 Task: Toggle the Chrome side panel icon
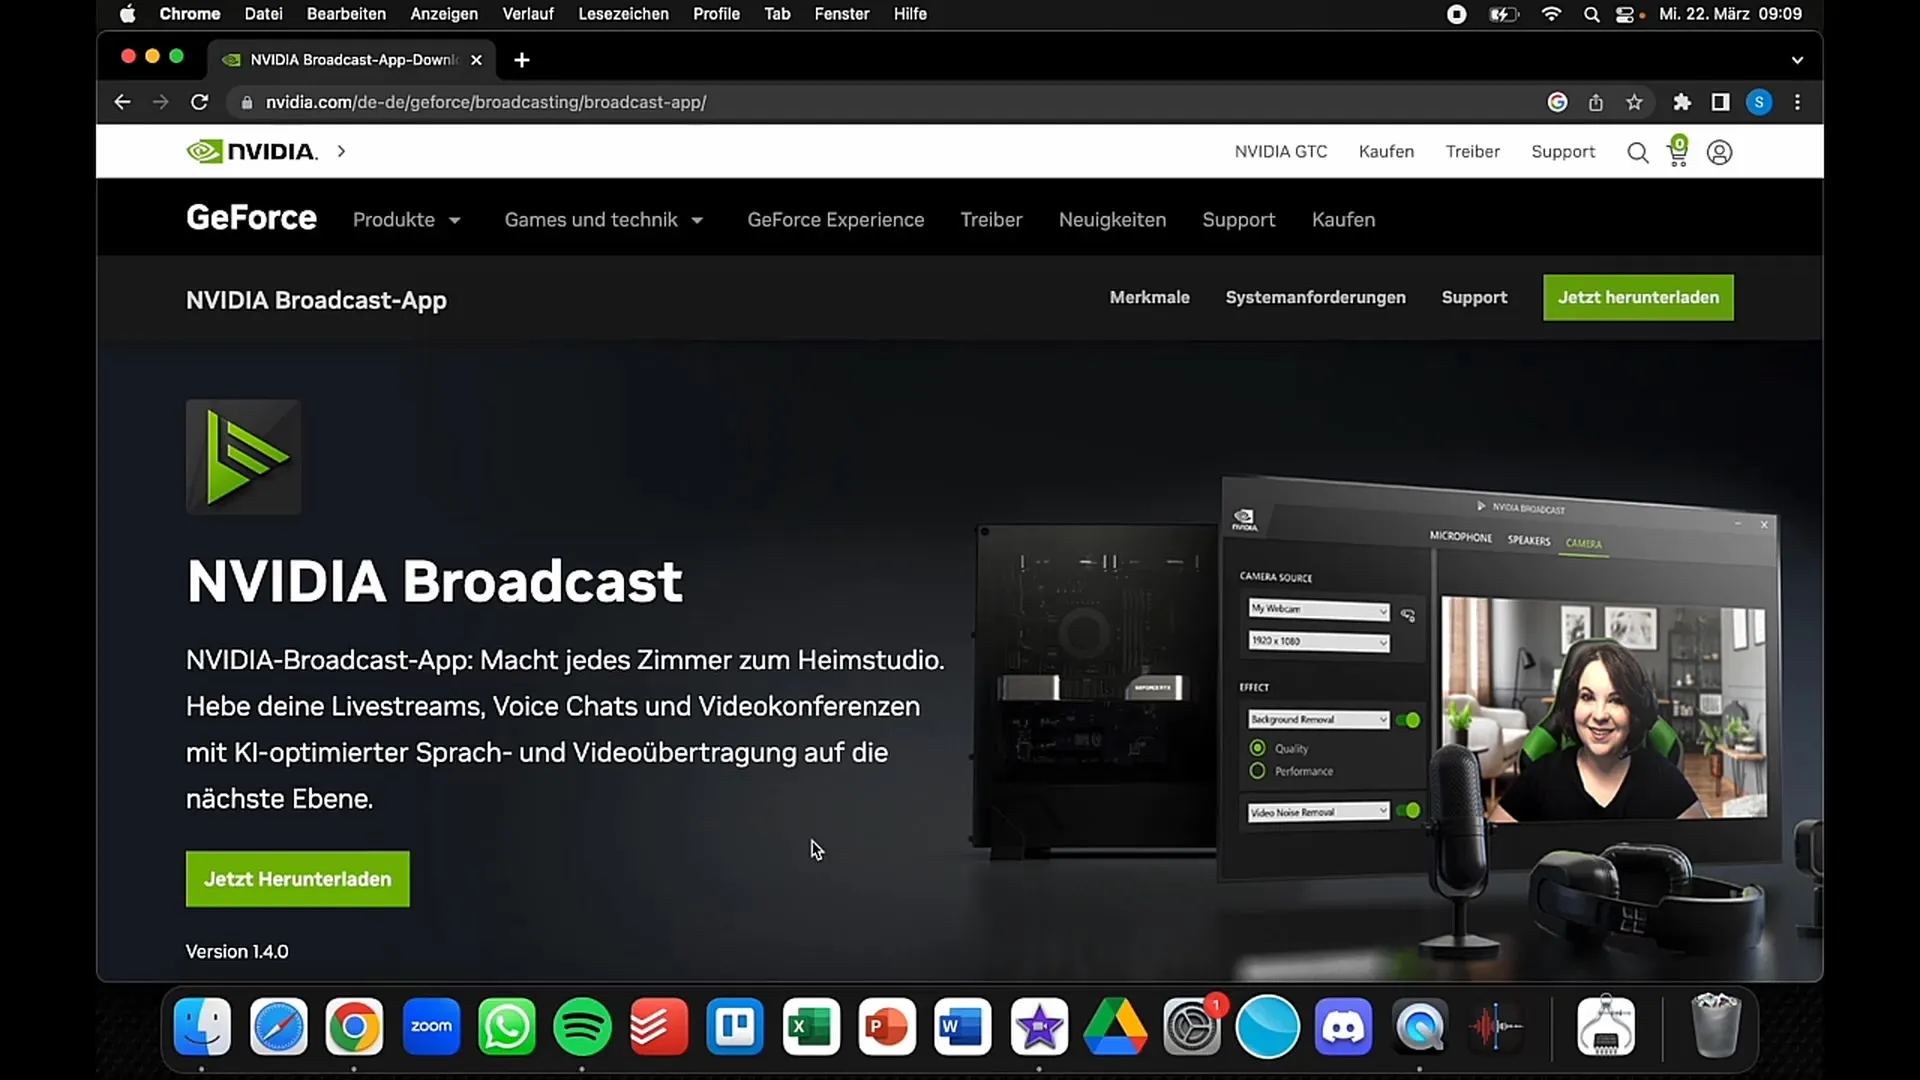click(1720, 102)
